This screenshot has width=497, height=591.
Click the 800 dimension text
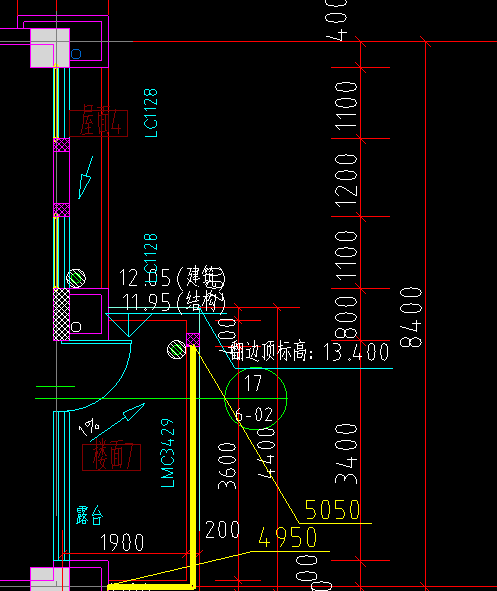pyautogui.click(x=346, y=317)
